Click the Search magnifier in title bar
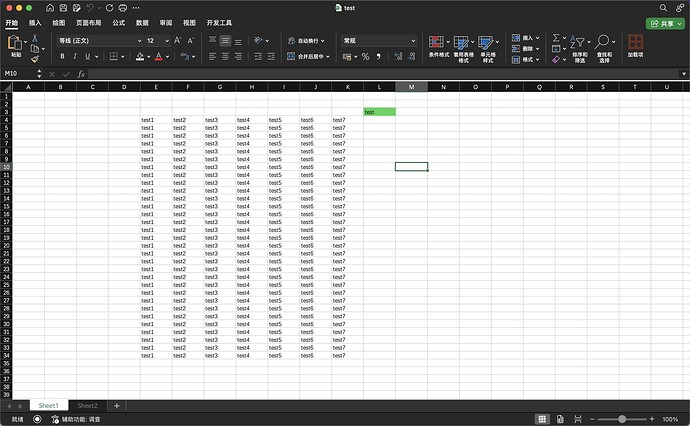This screenshot has width=690, height=426. [x=663, y=8]
